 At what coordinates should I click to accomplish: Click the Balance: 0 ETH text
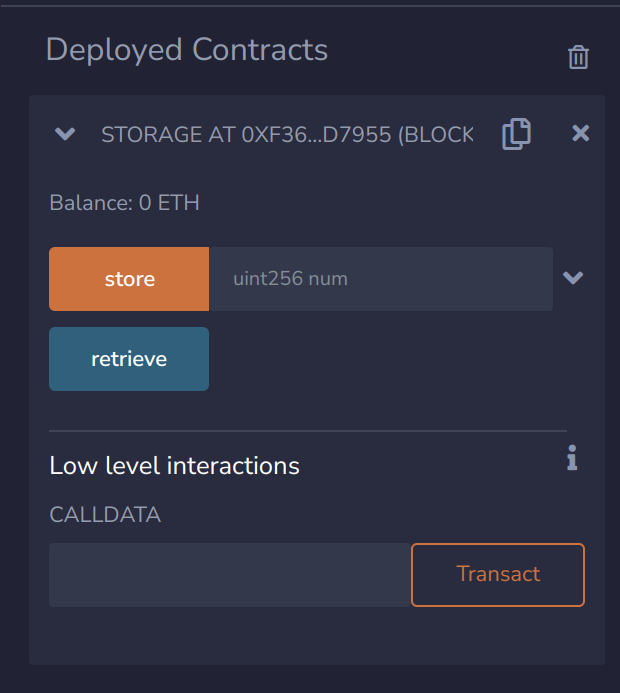coord(124,203)
